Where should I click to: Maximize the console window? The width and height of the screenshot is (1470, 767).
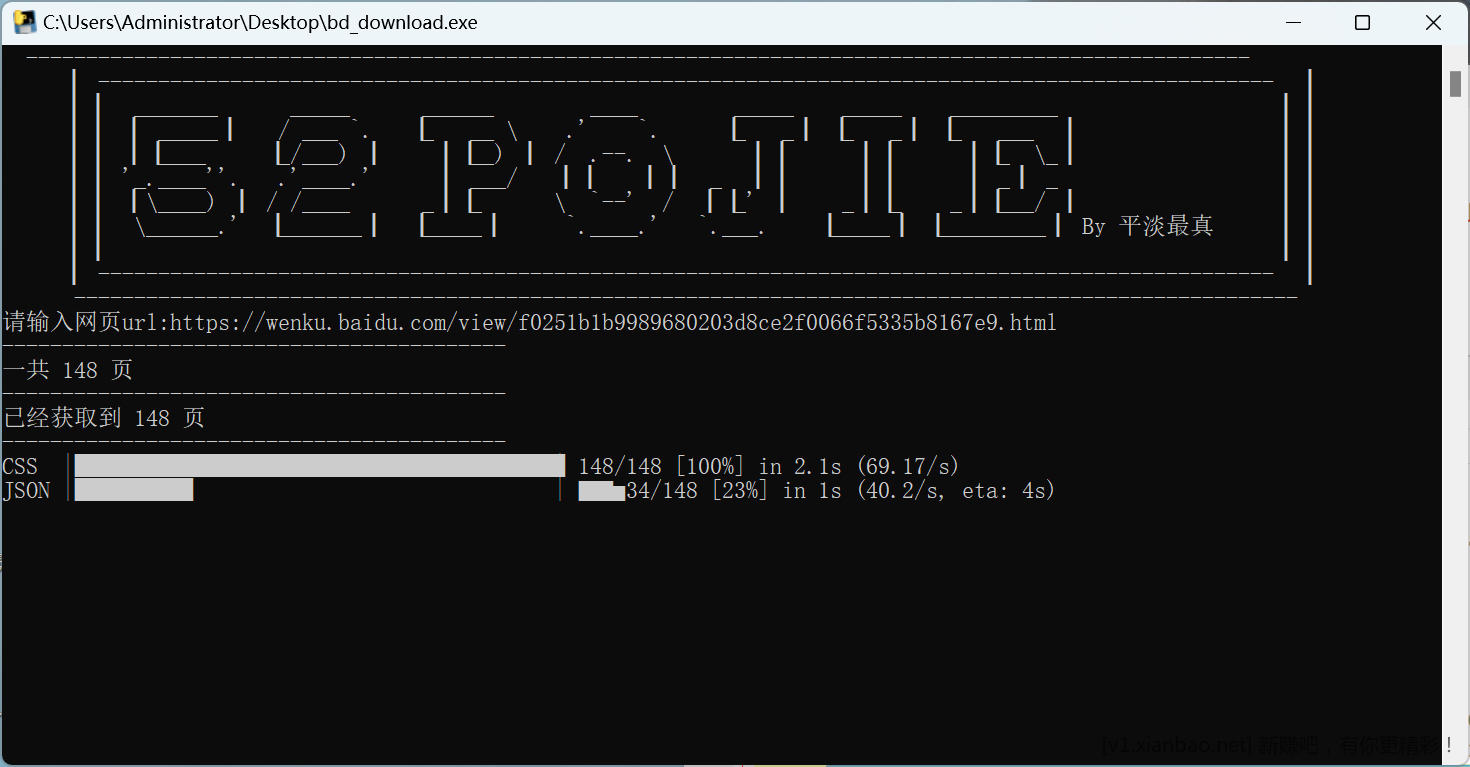coord(1362,22)
